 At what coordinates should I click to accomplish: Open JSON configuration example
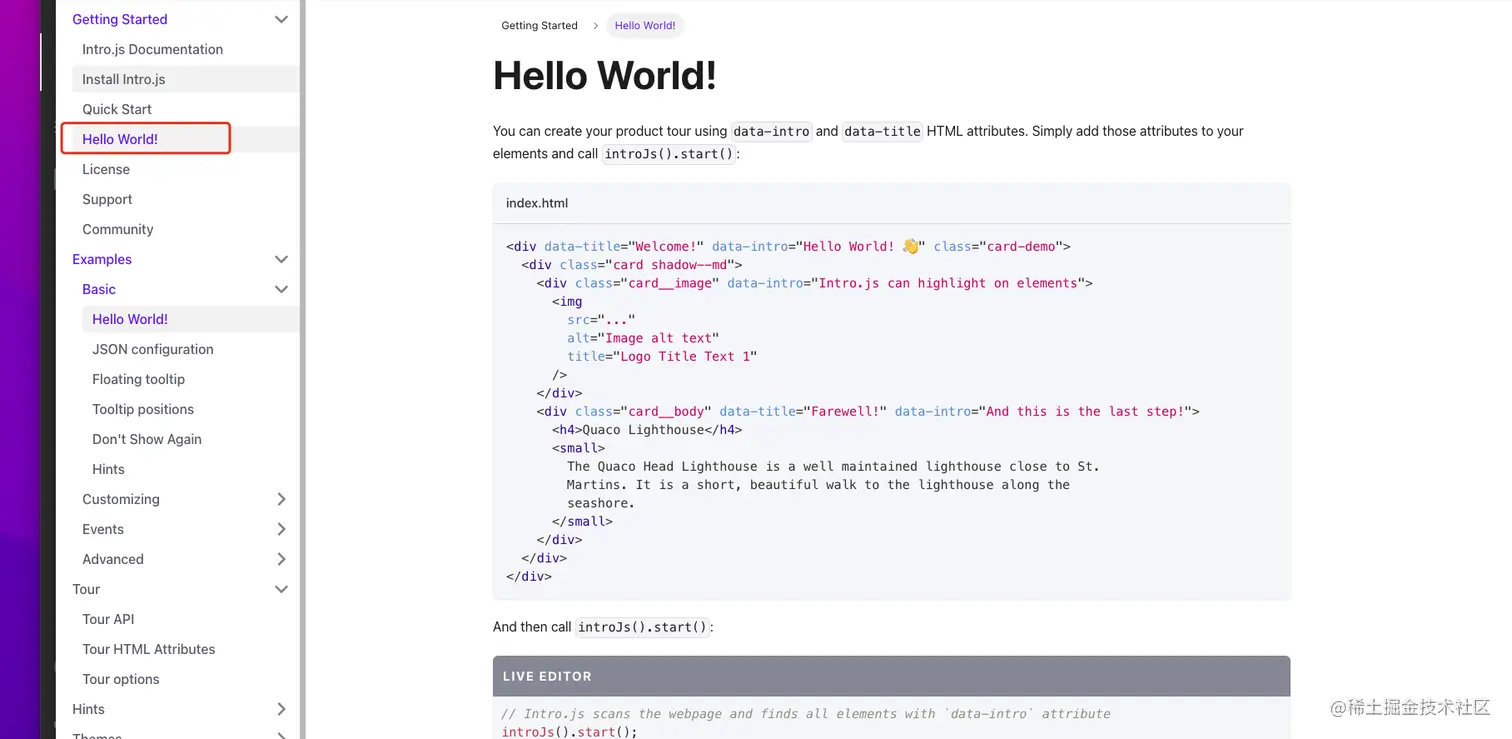(153, 349)
